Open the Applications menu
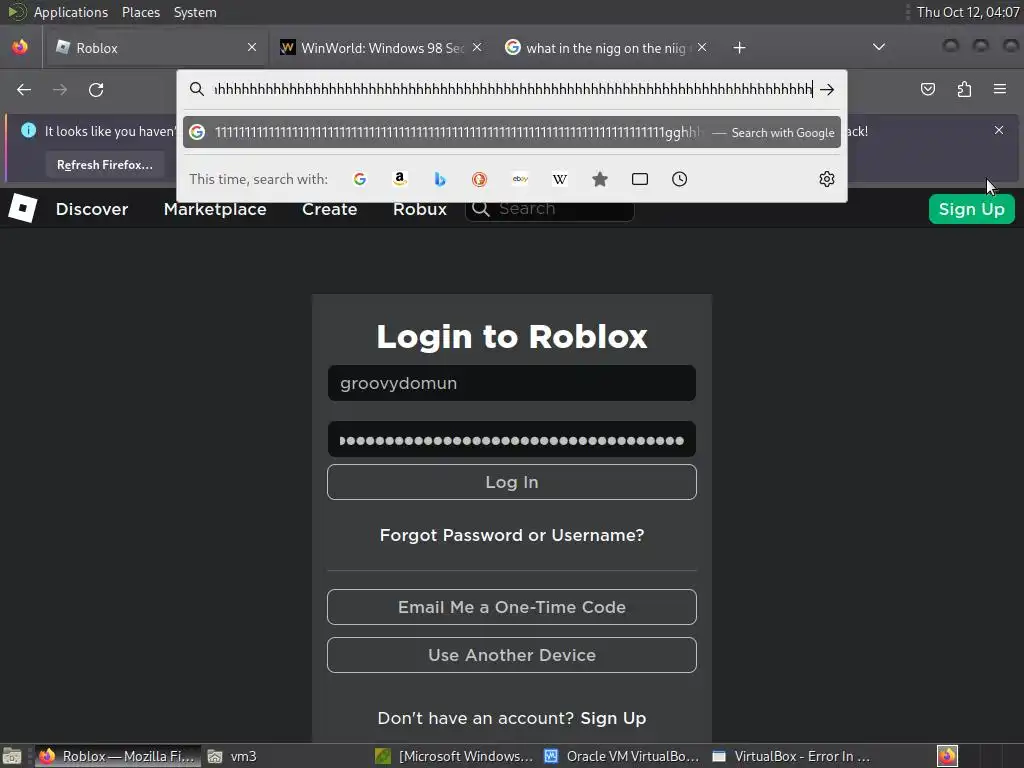 pyautogui.click(x=71, y=12)
